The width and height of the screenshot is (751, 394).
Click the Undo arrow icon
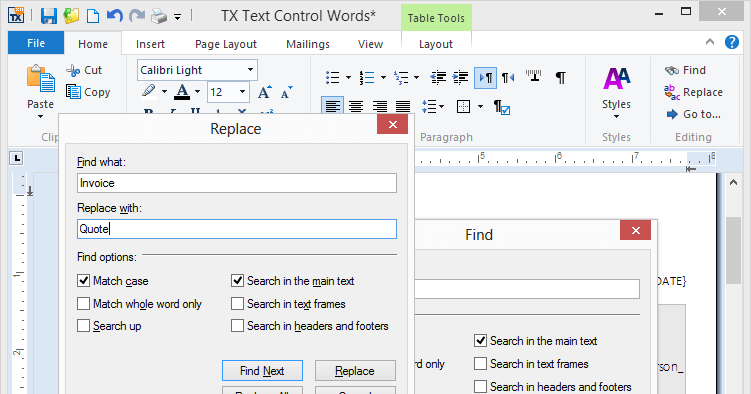[114, 16]
